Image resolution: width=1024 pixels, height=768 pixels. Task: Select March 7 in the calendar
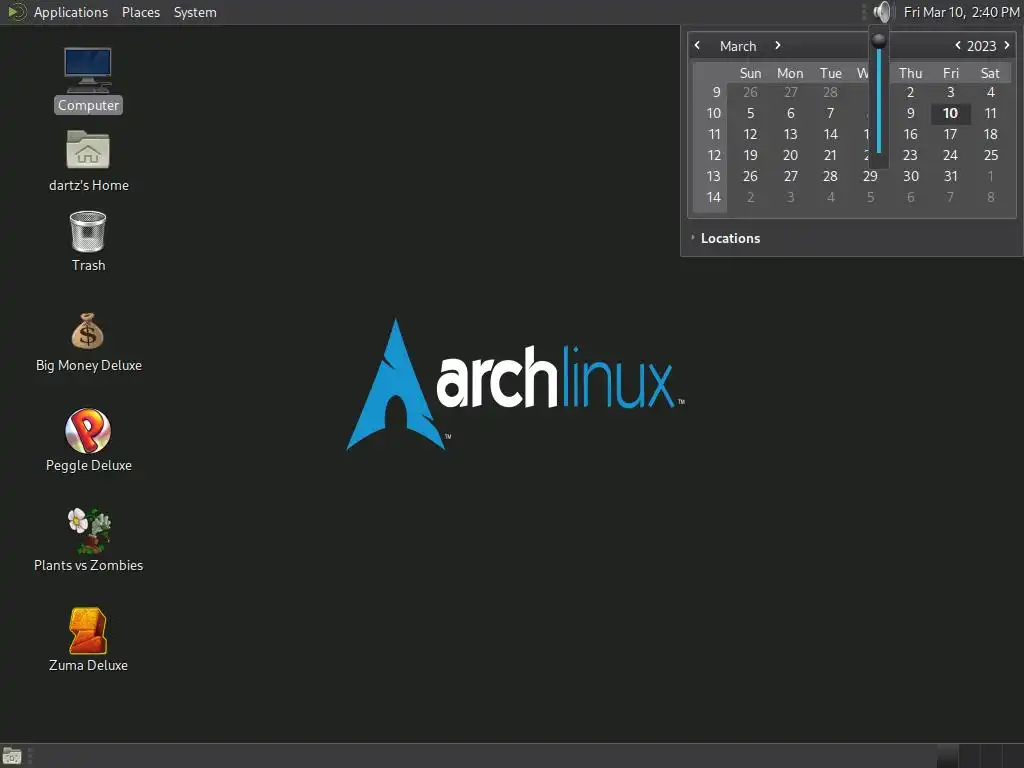coord(830,113)
